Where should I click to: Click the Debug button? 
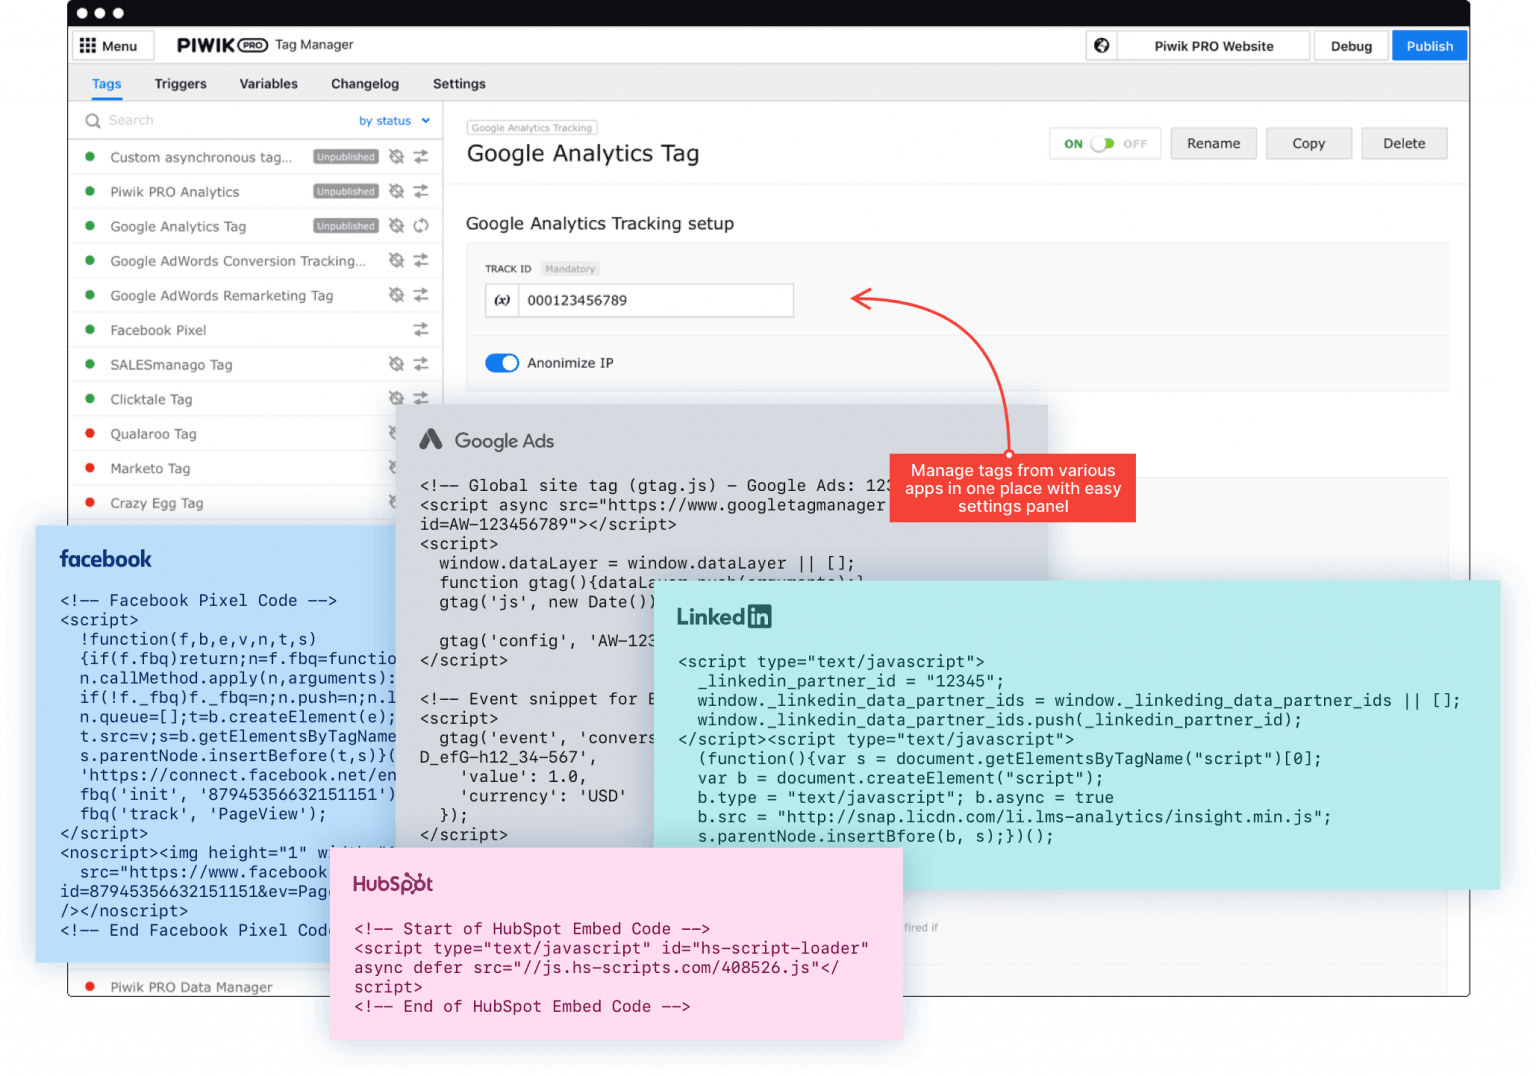click(1351, 46)
